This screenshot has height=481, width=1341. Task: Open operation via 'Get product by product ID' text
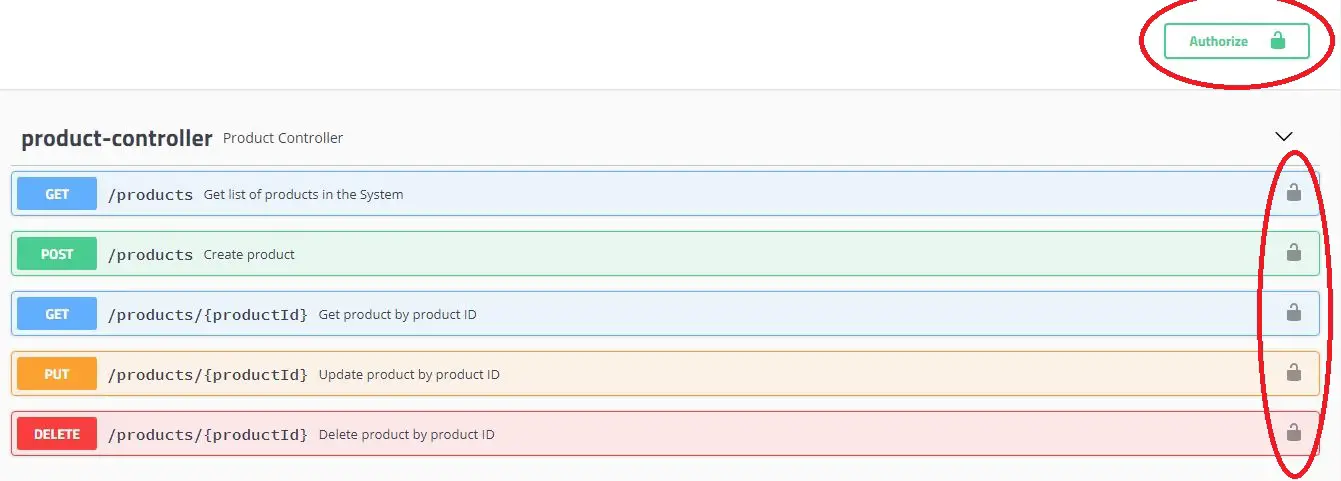[398, 315]
